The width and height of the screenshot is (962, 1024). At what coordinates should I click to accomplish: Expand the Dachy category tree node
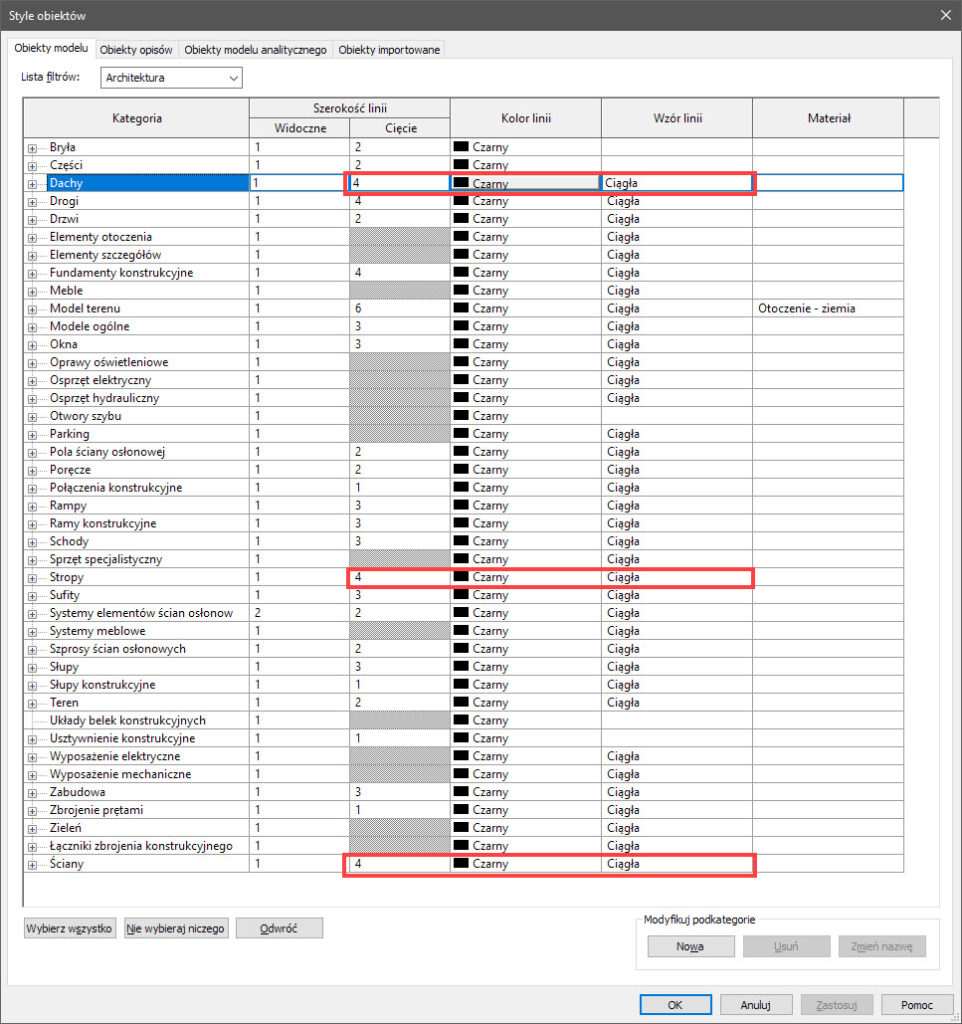coord(32,184)
